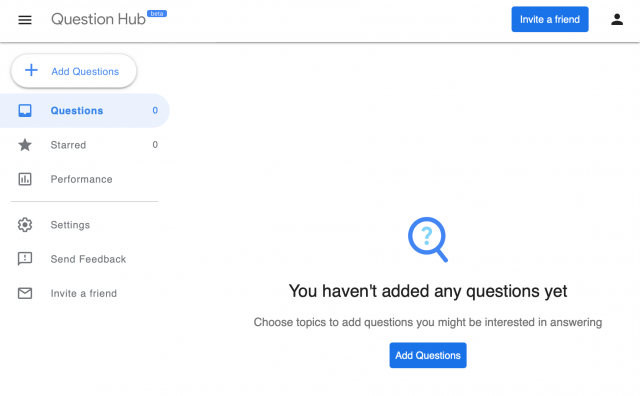Open the hamburger navigation menu

pyautogui.click(x=25, y=20)
